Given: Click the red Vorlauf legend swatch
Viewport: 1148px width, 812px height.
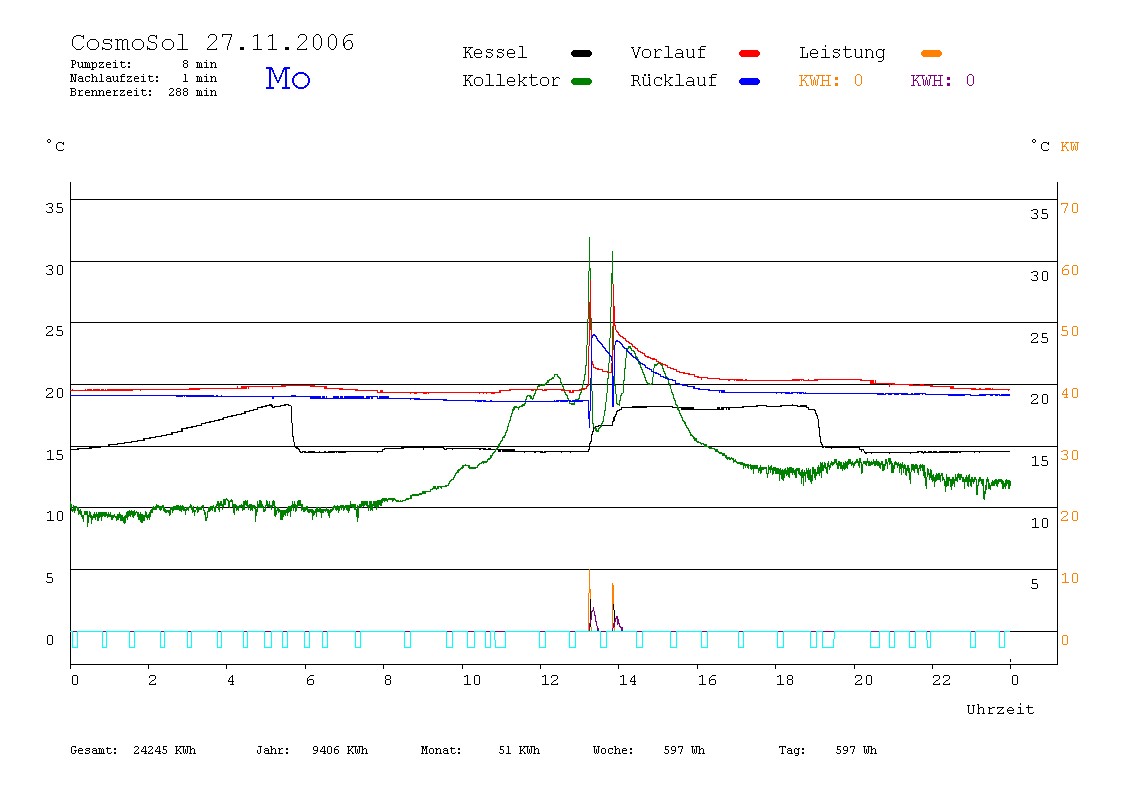Looking at the screenshot, I should pyautogui.click(x=750, y=53).
